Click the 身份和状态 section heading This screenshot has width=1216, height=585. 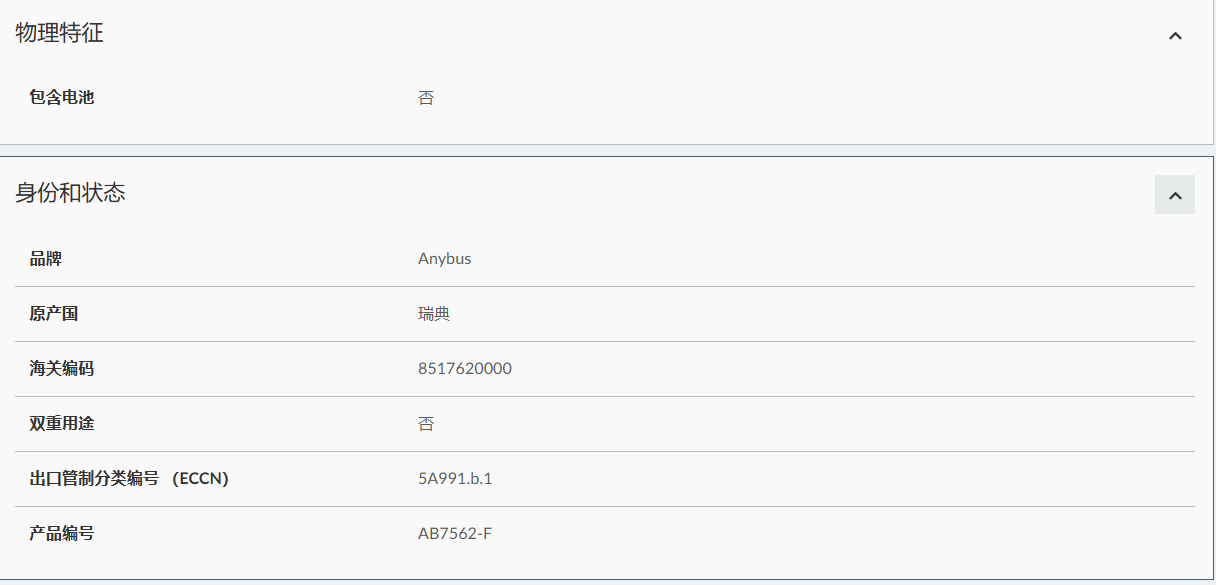coord(70,193)
